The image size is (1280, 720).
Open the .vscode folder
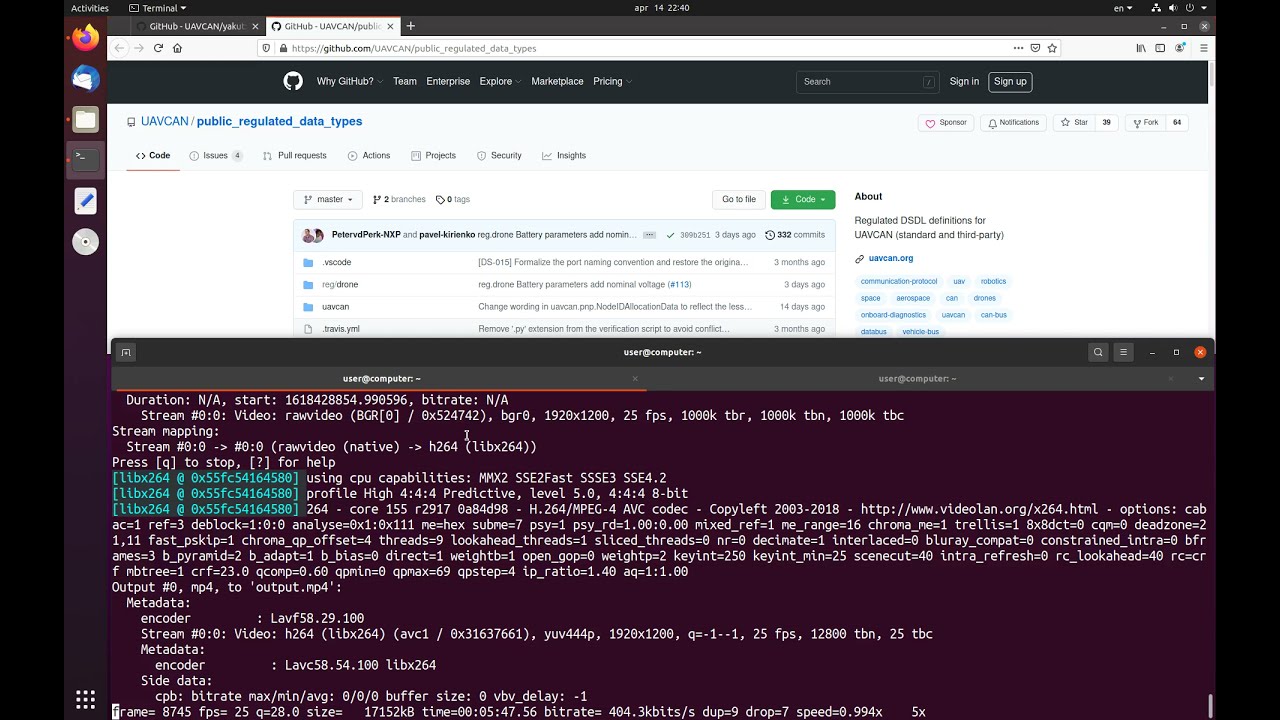336,262
